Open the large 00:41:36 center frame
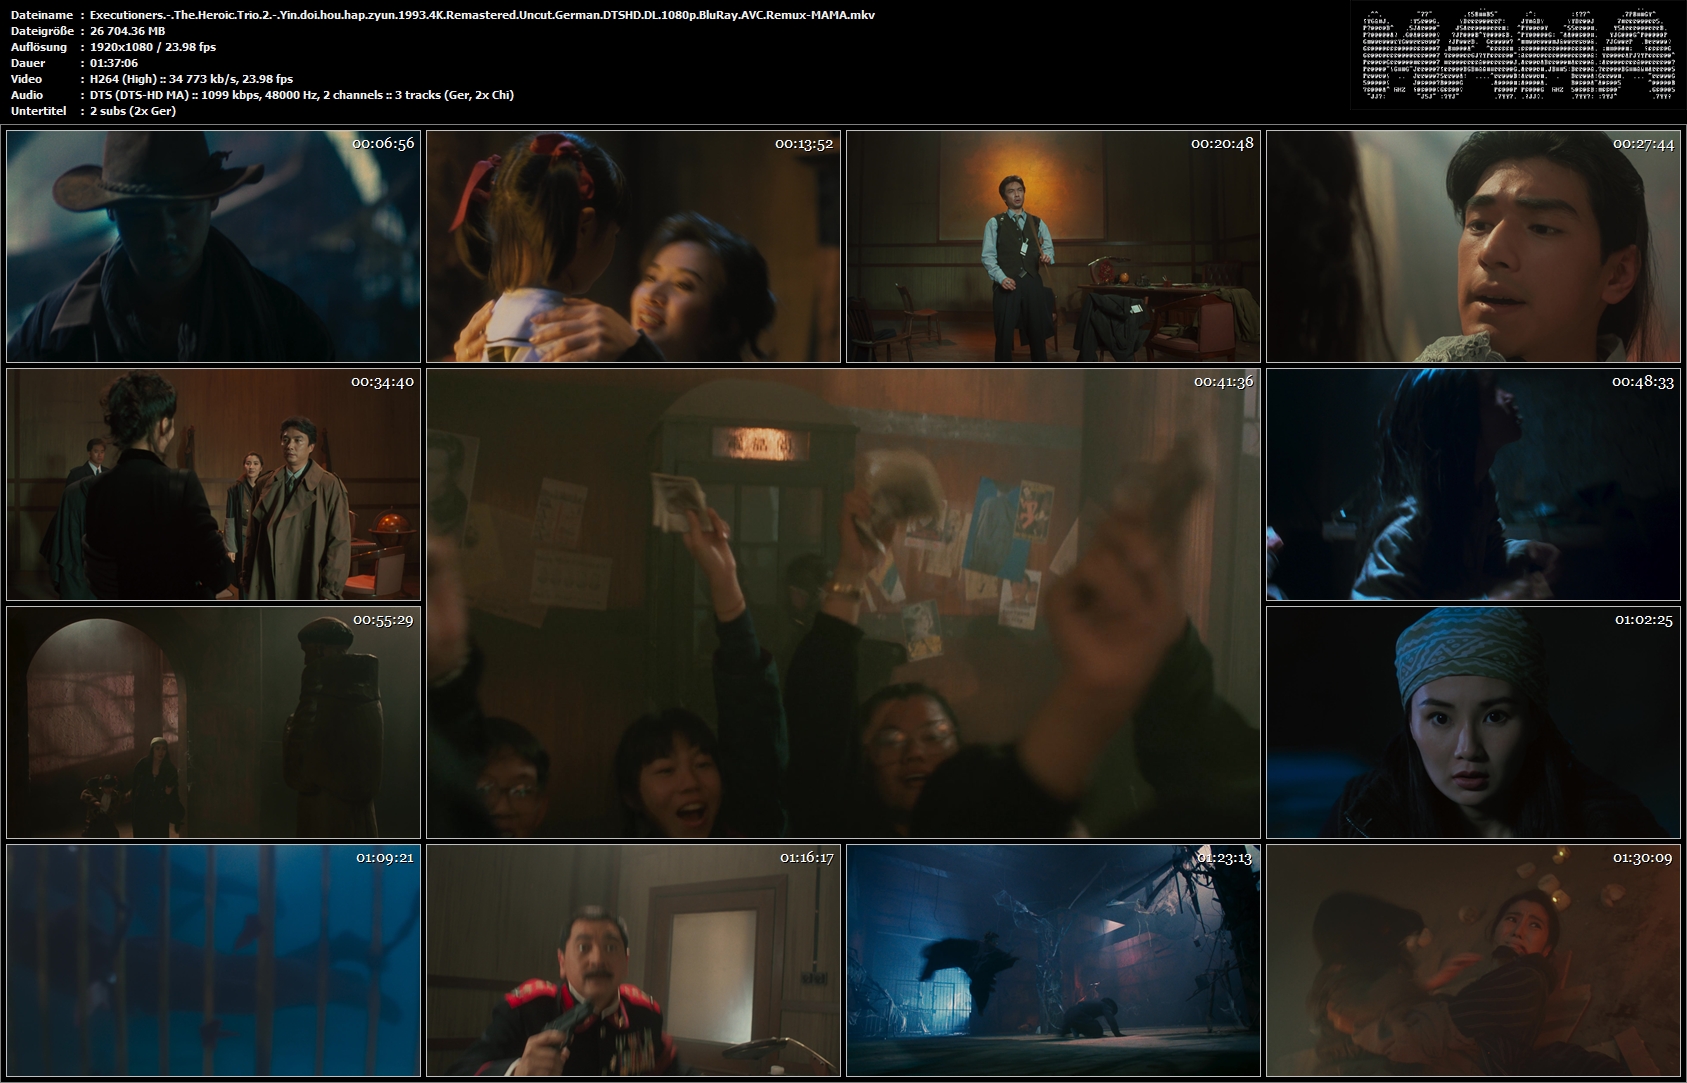Screen dimensions: 1687x1083 pos(843,603)
